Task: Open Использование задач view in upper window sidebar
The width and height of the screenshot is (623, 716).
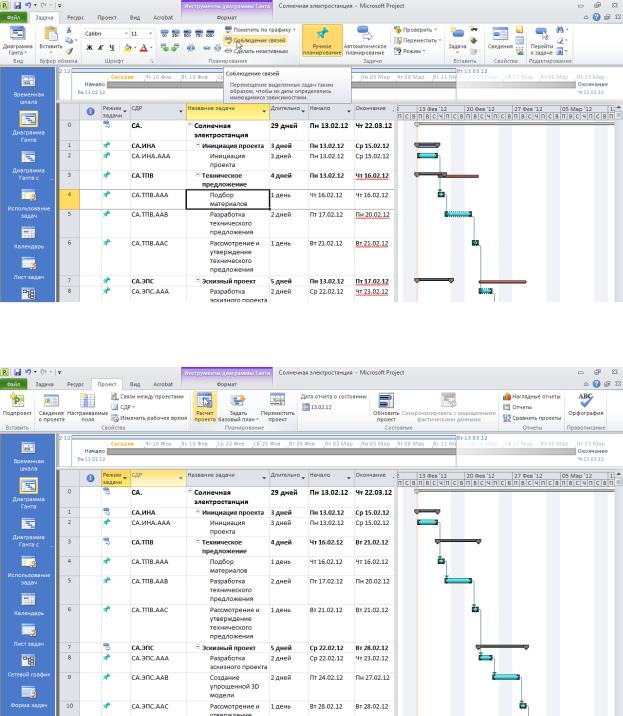Action: pyautogui.click(x=28, y=203)
